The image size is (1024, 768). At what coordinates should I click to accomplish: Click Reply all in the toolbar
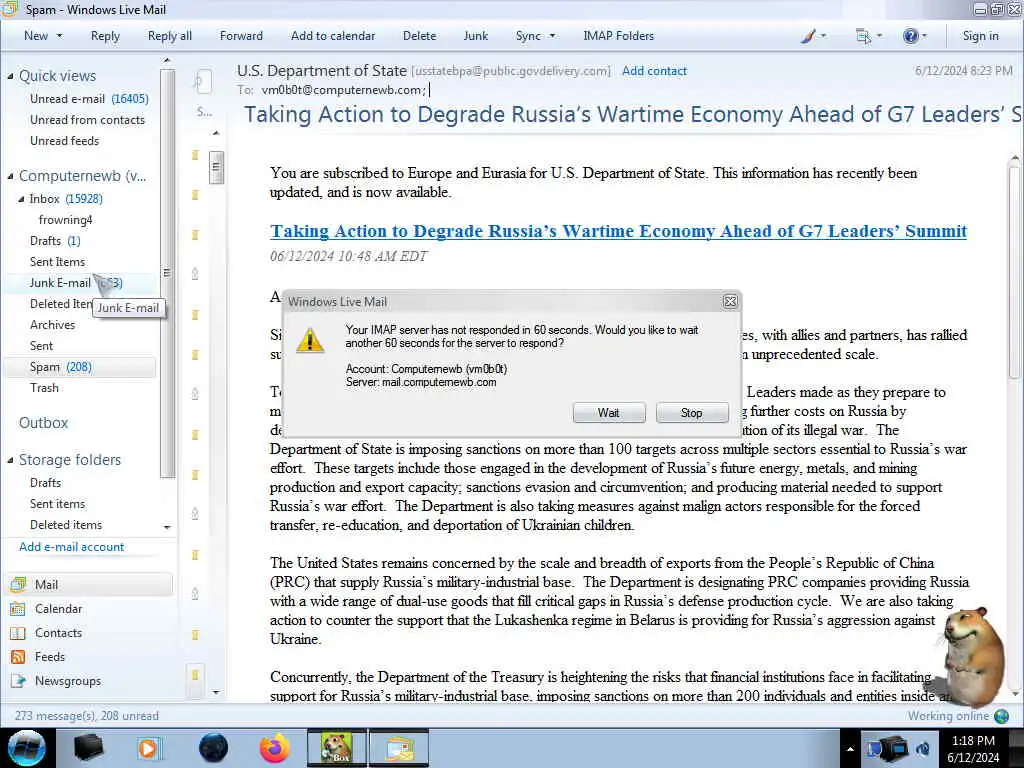tap(170, 36)
